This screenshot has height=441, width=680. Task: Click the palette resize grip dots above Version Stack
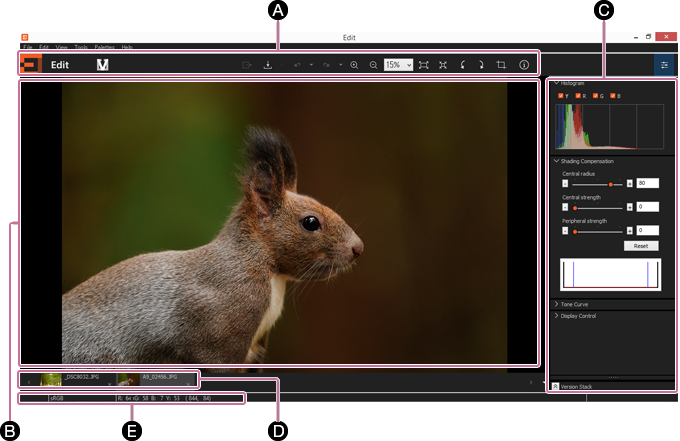click(613, 378)
